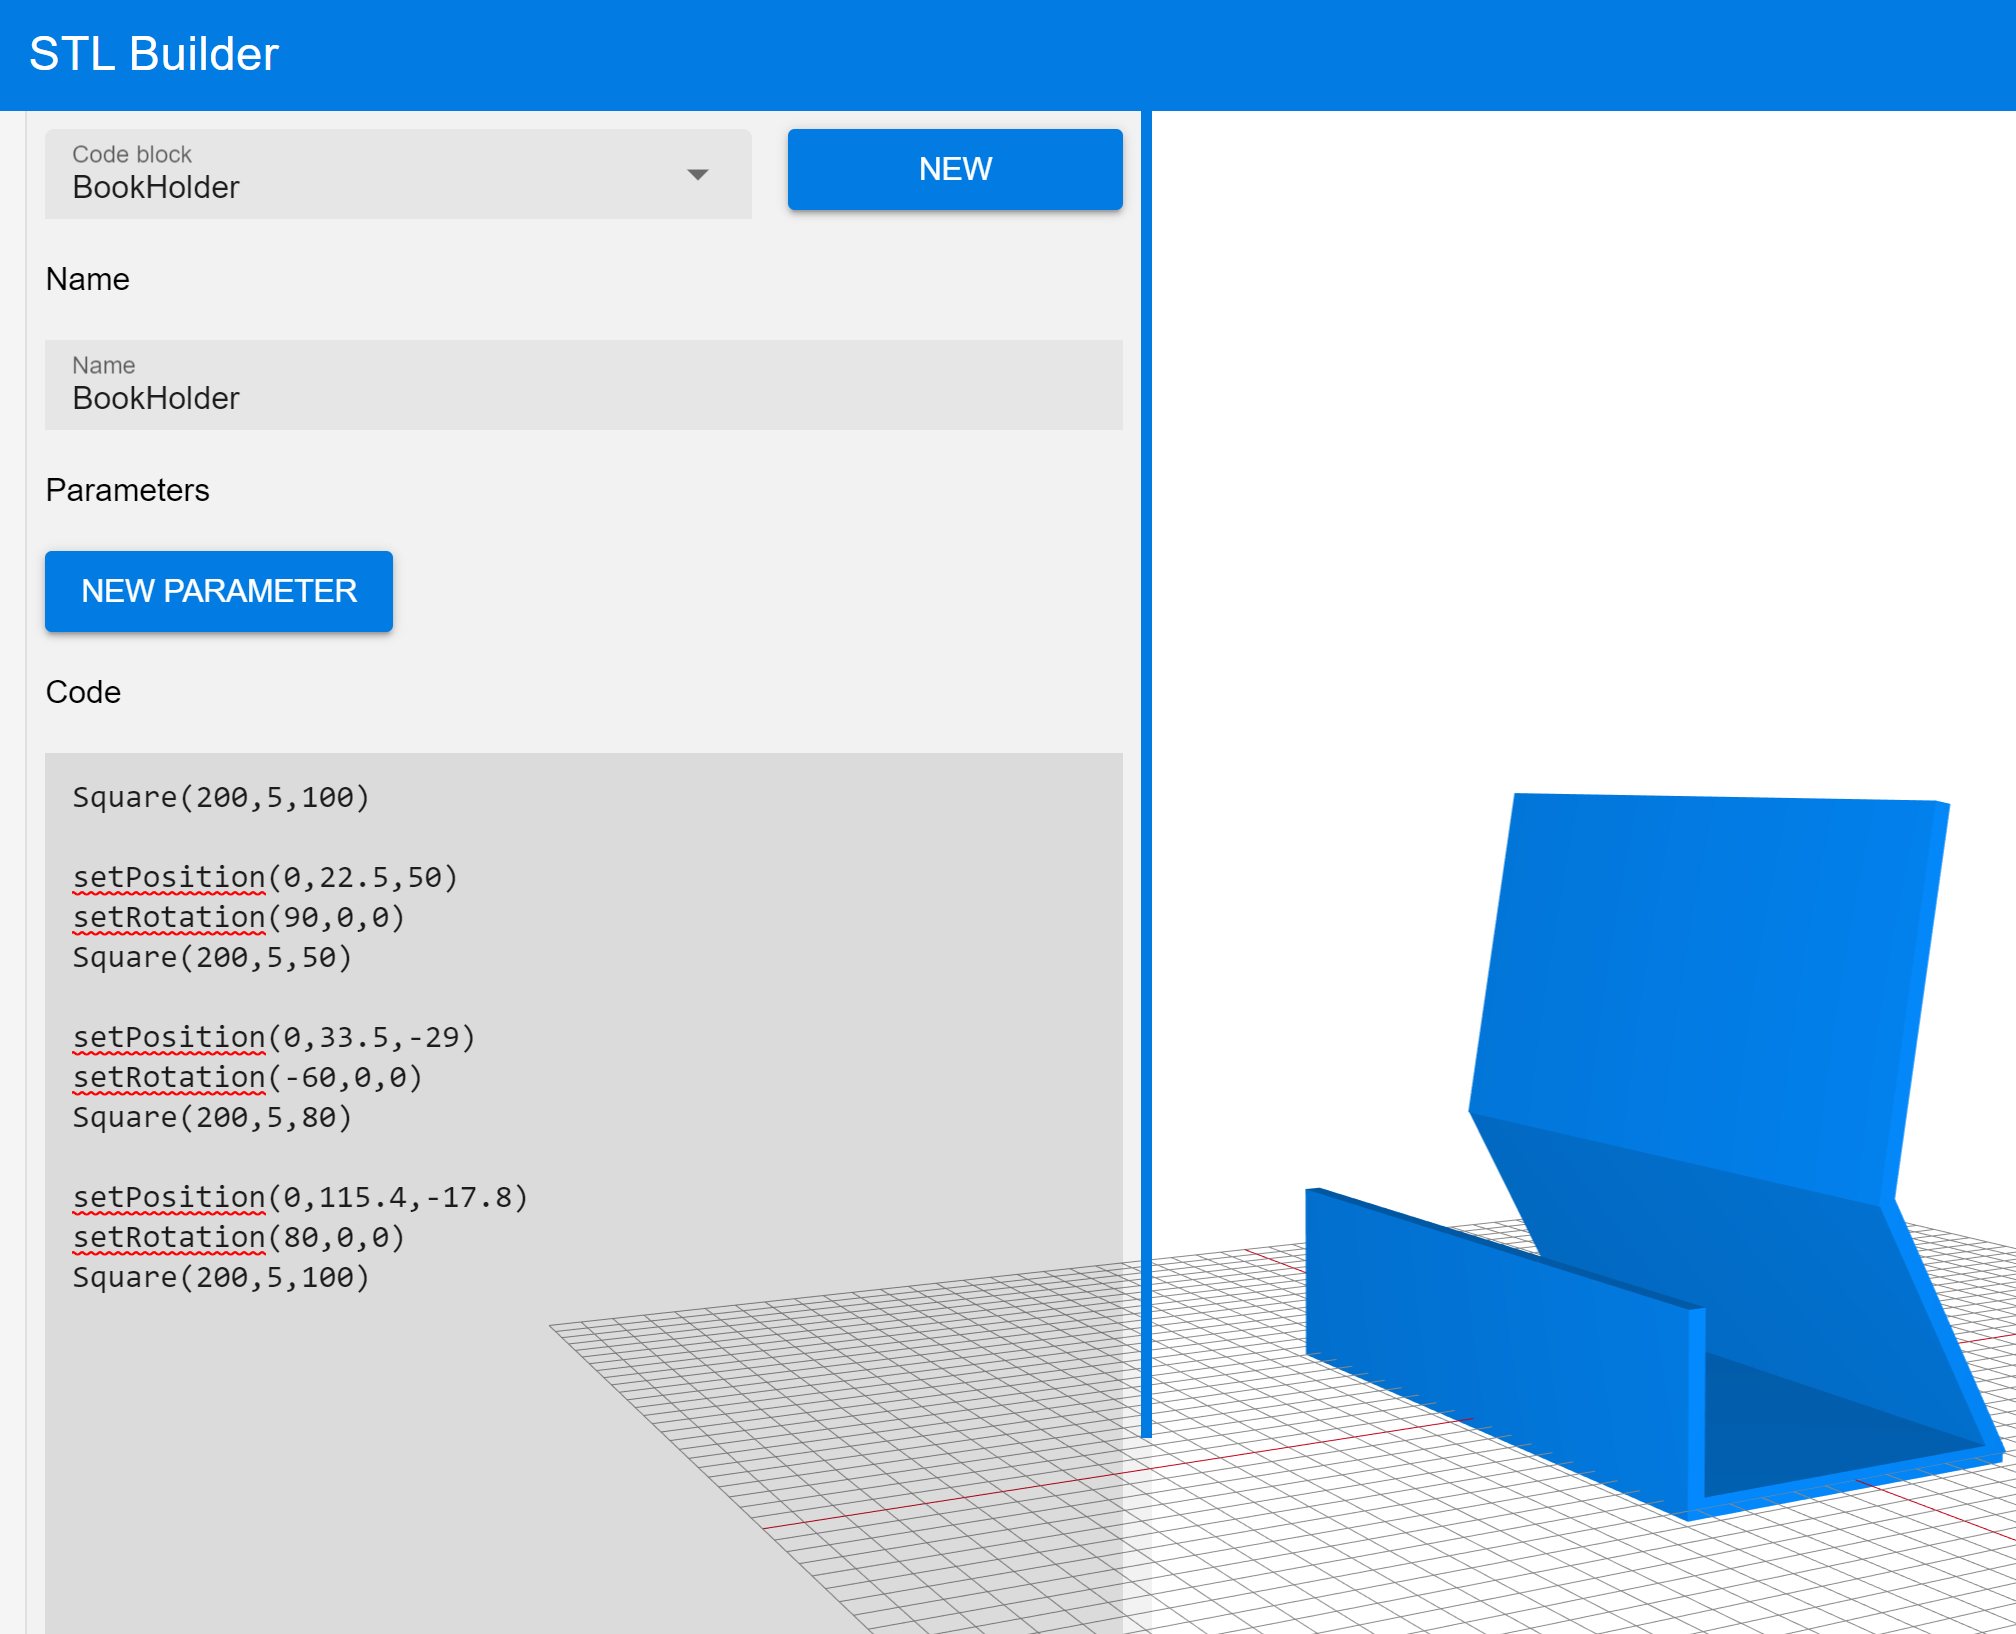
Task: Click the NEW PARAMETER button
Action: click(219, 591)
